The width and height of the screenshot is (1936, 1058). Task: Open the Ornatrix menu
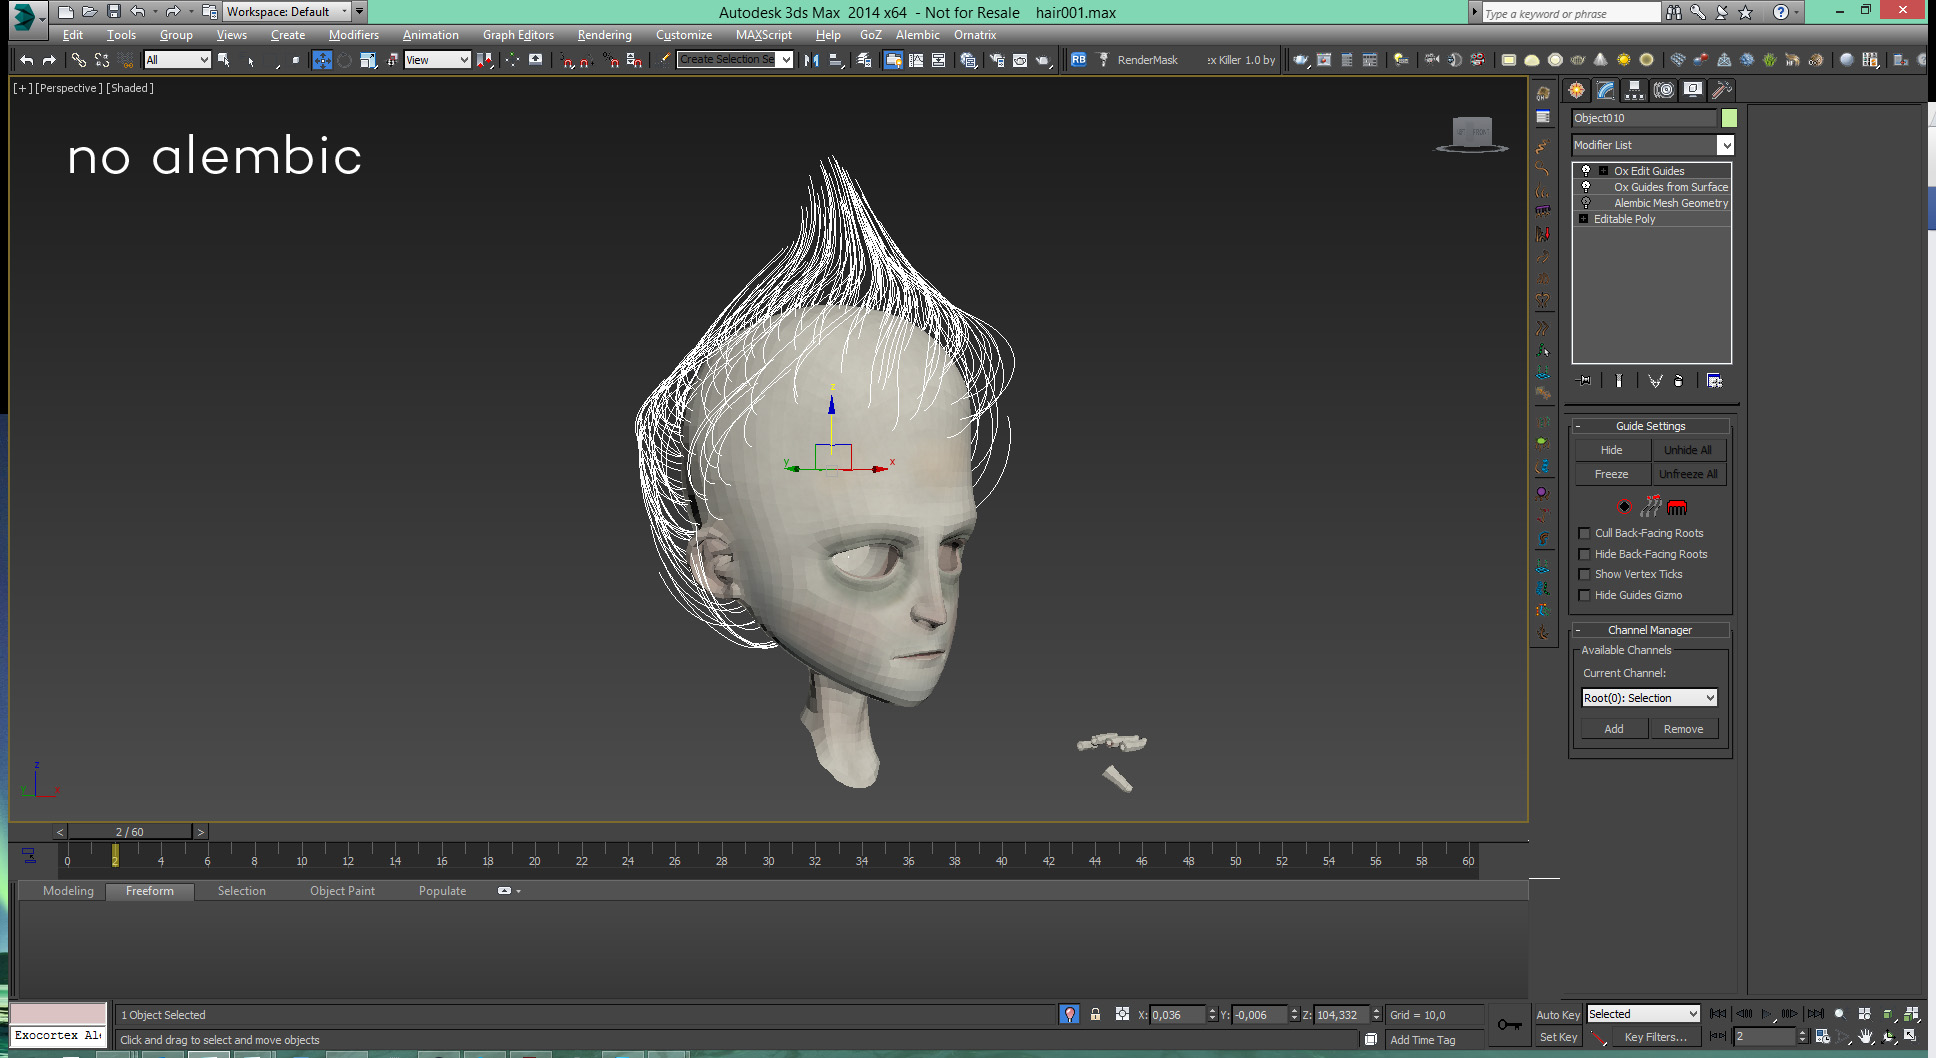[x=974, y=35]
